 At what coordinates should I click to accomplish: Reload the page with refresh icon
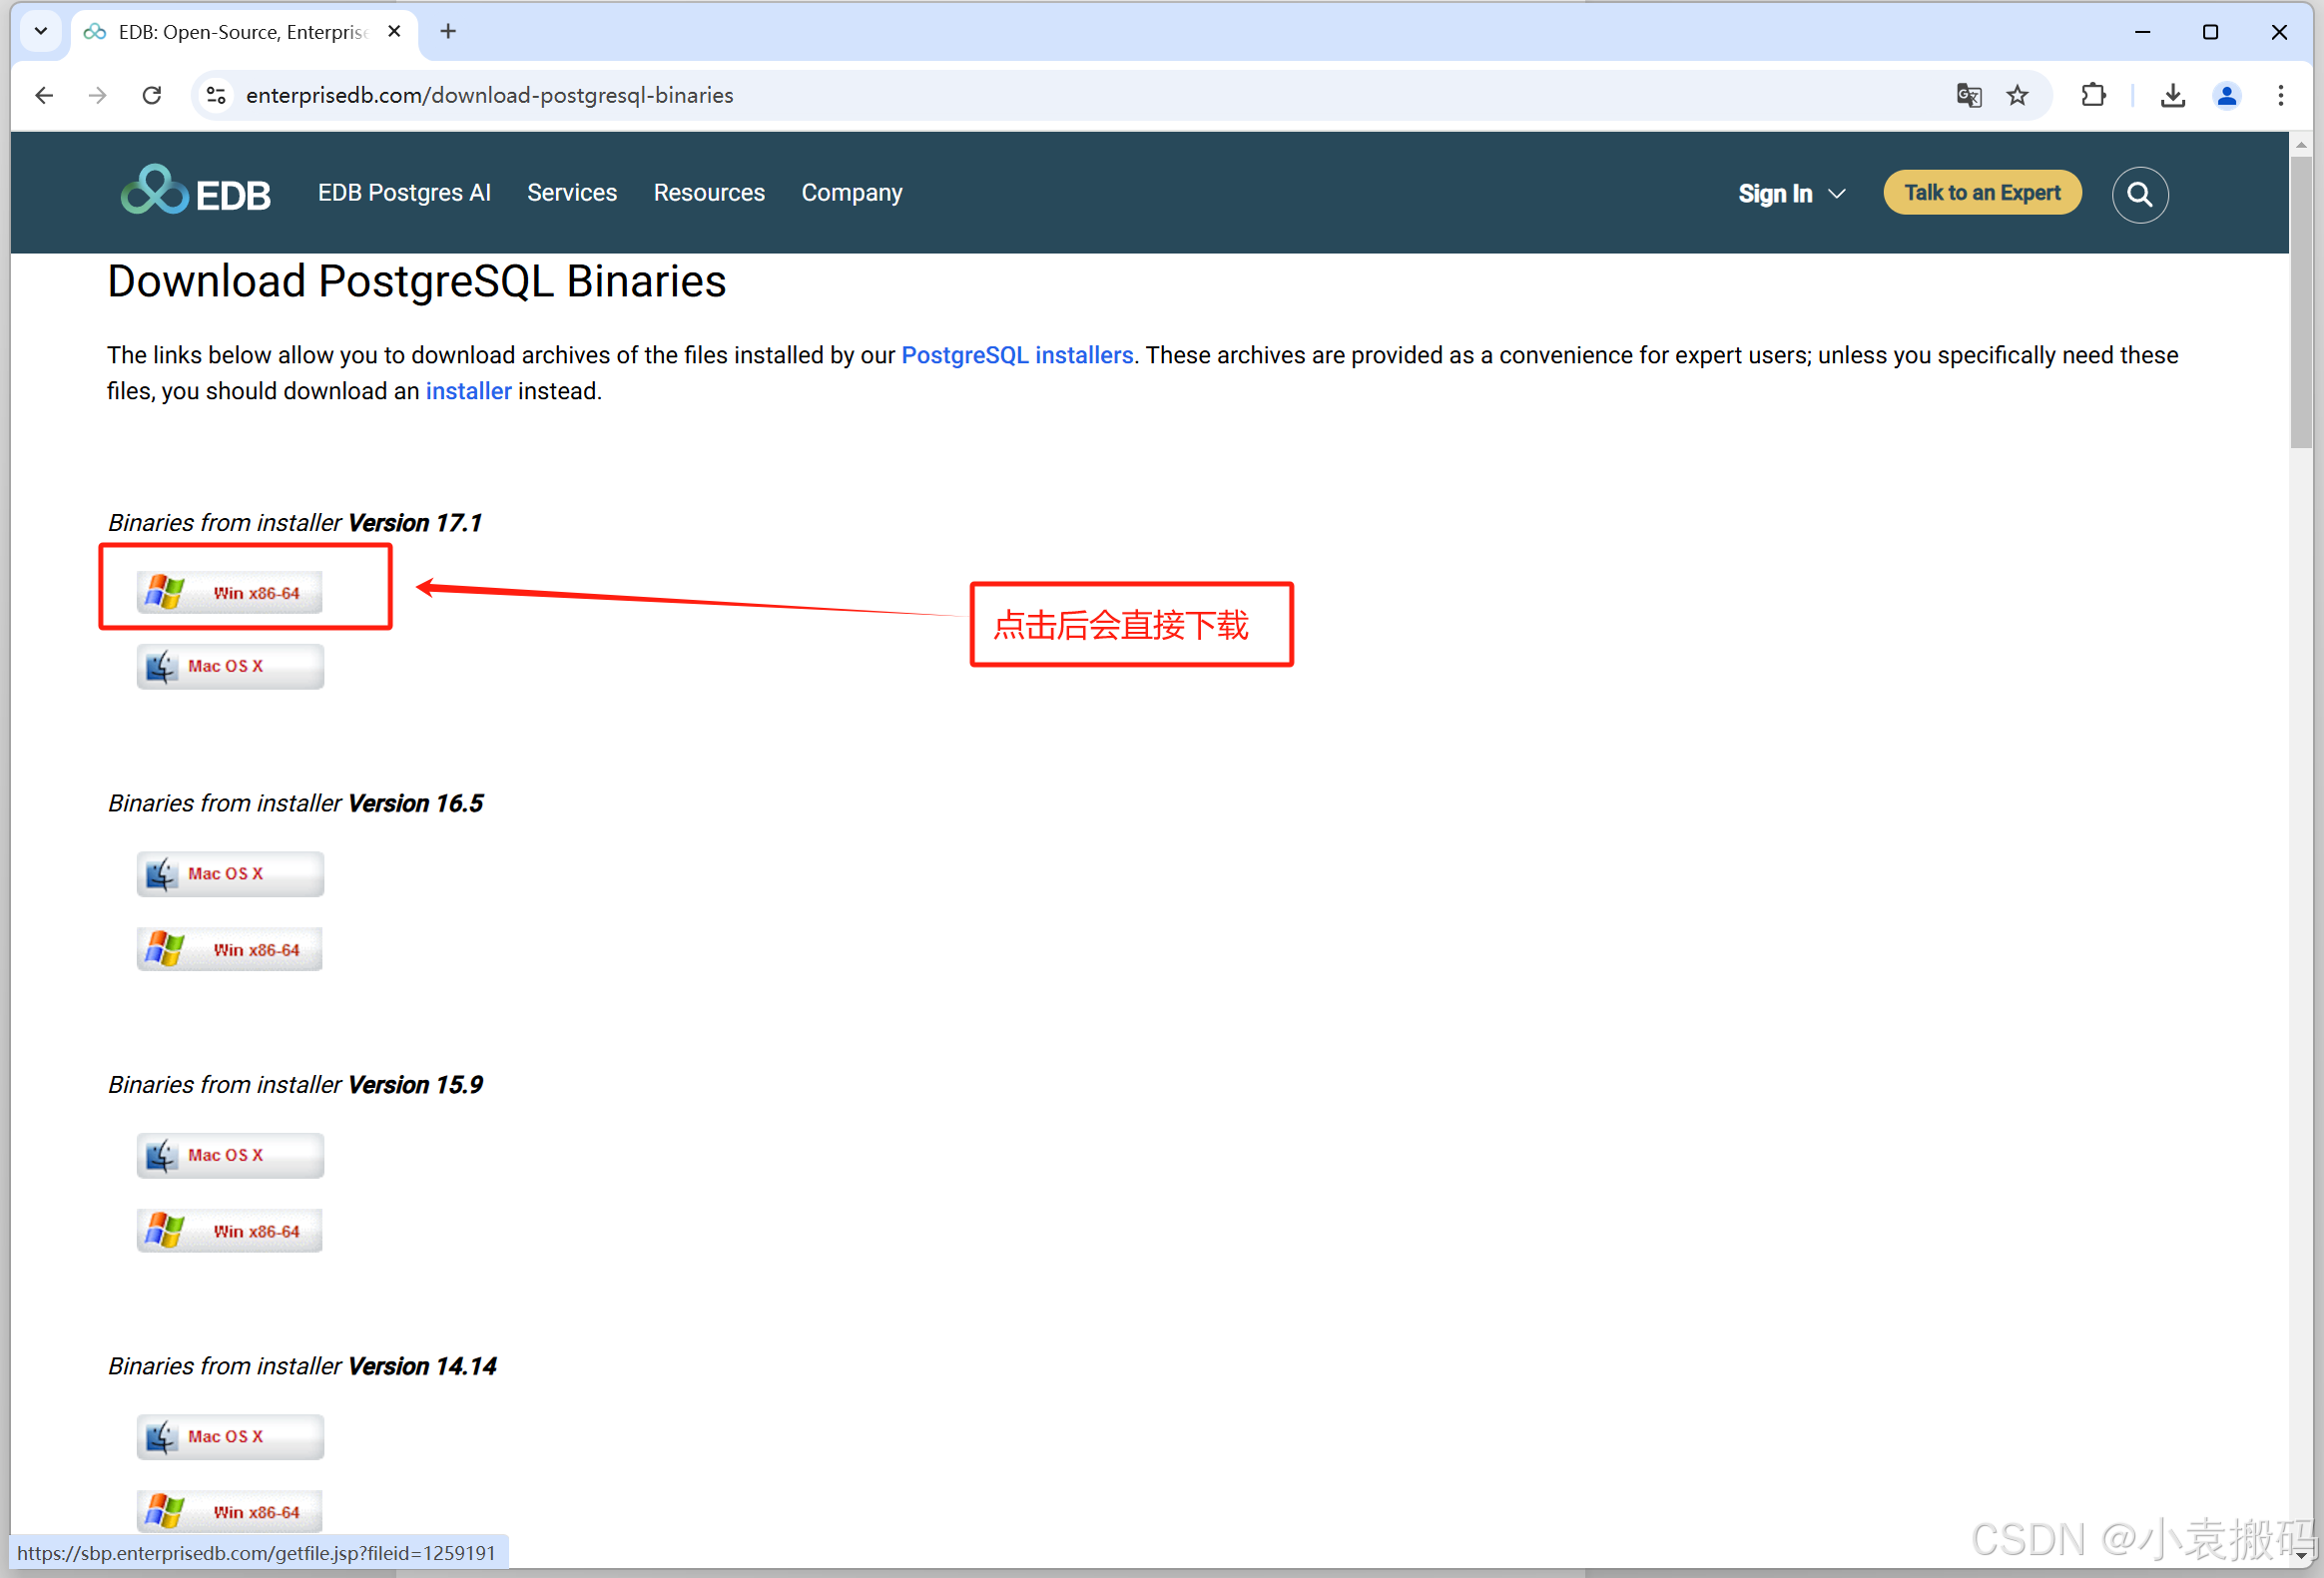click(x=152, y=95)
